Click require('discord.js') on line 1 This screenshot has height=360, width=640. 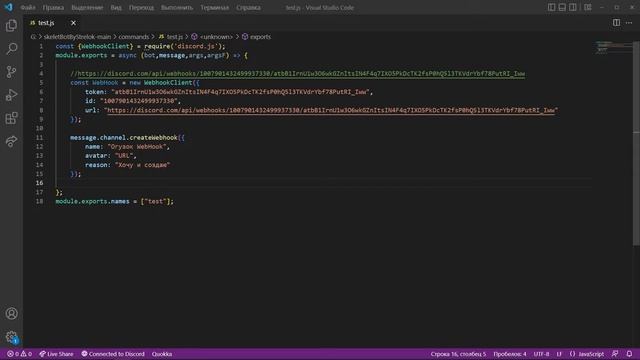[x=182, y=47]
